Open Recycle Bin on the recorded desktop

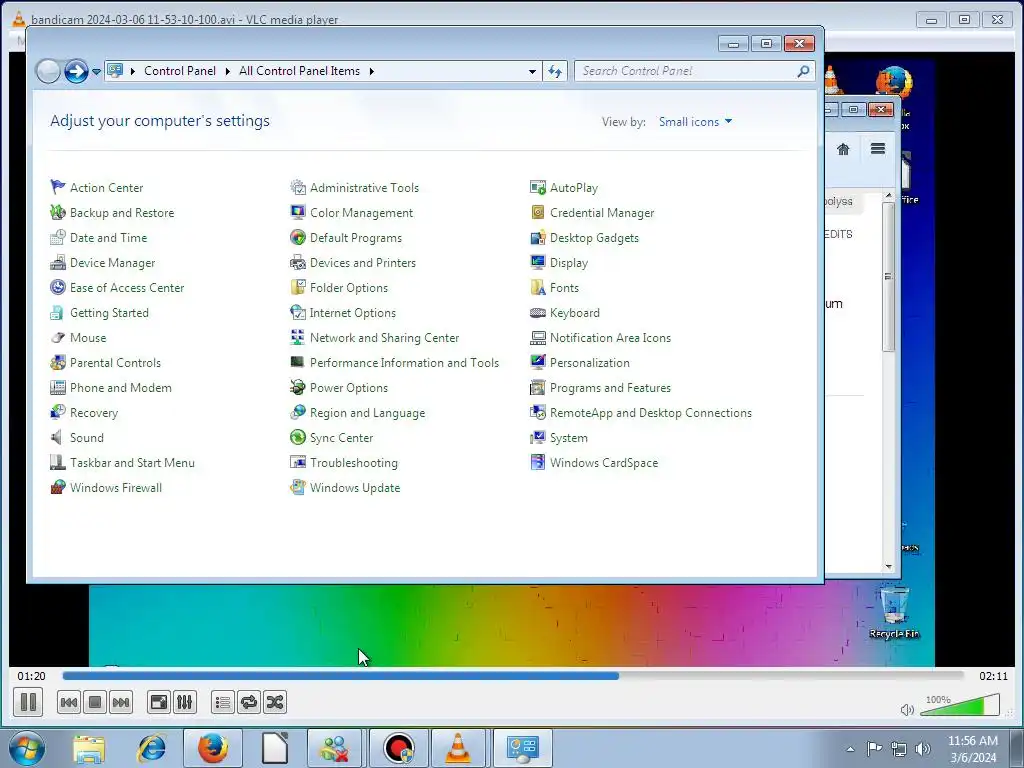coord(894,613)
